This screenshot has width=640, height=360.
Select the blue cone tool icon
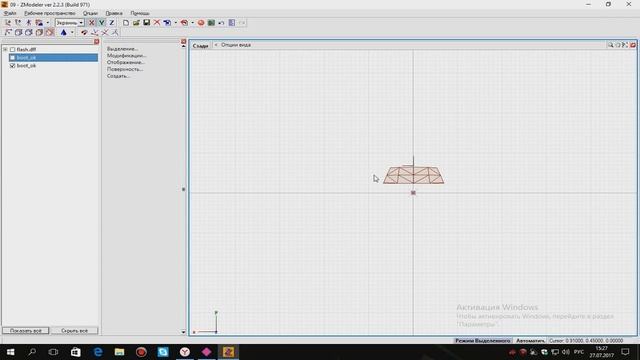coord(64,32)
